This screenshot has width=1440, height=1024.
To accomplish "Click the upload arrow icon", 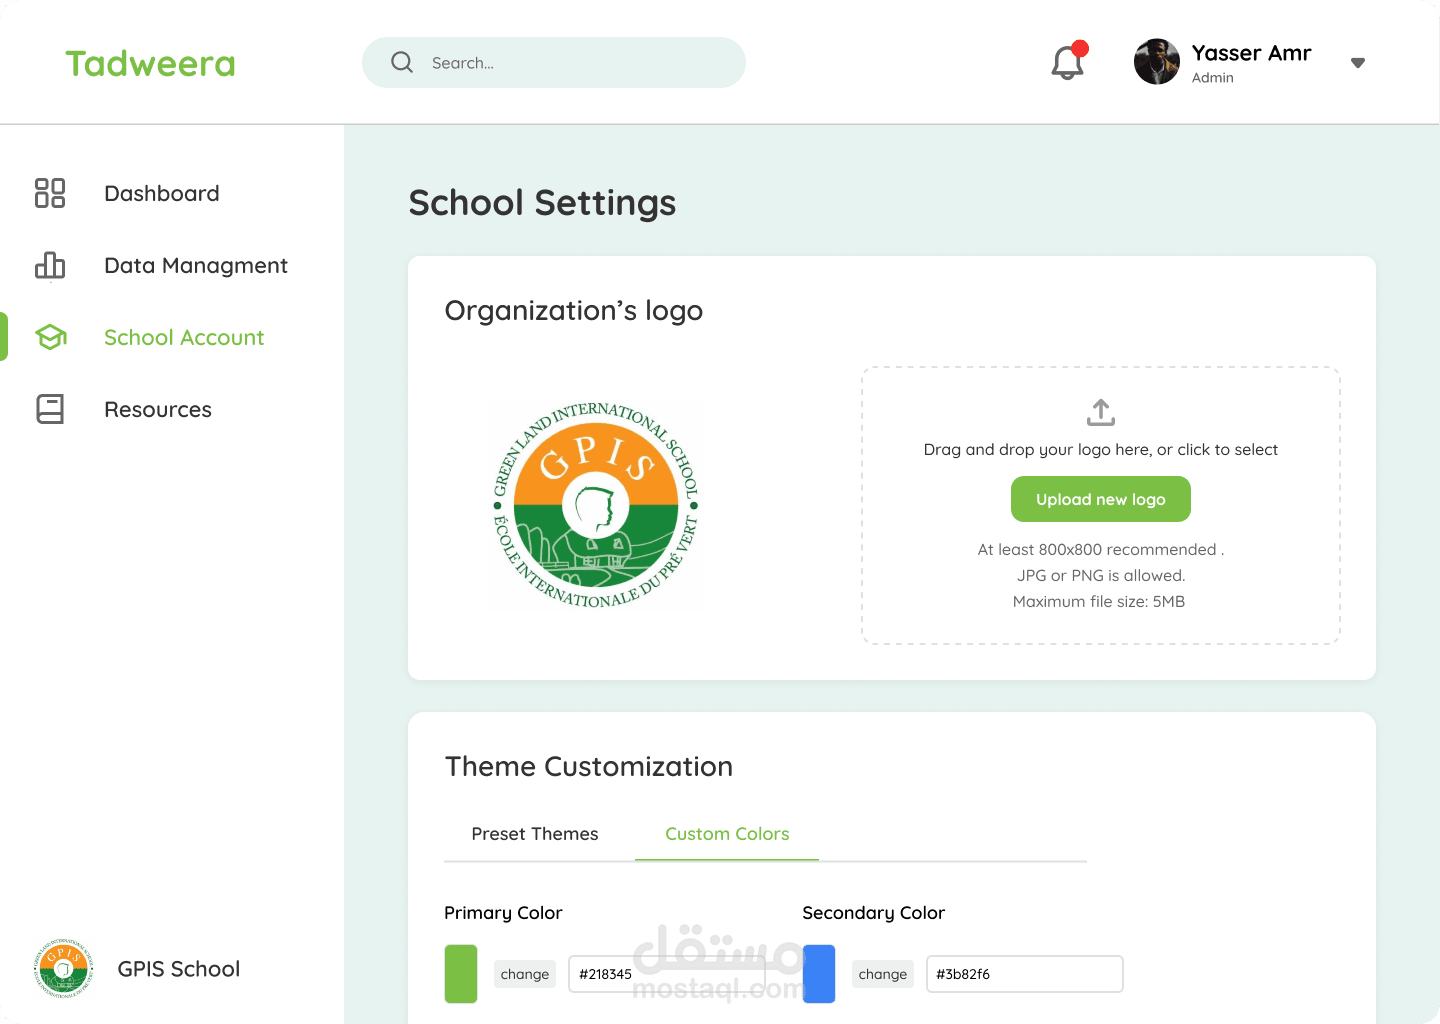I will click(x=1101, y=411).
